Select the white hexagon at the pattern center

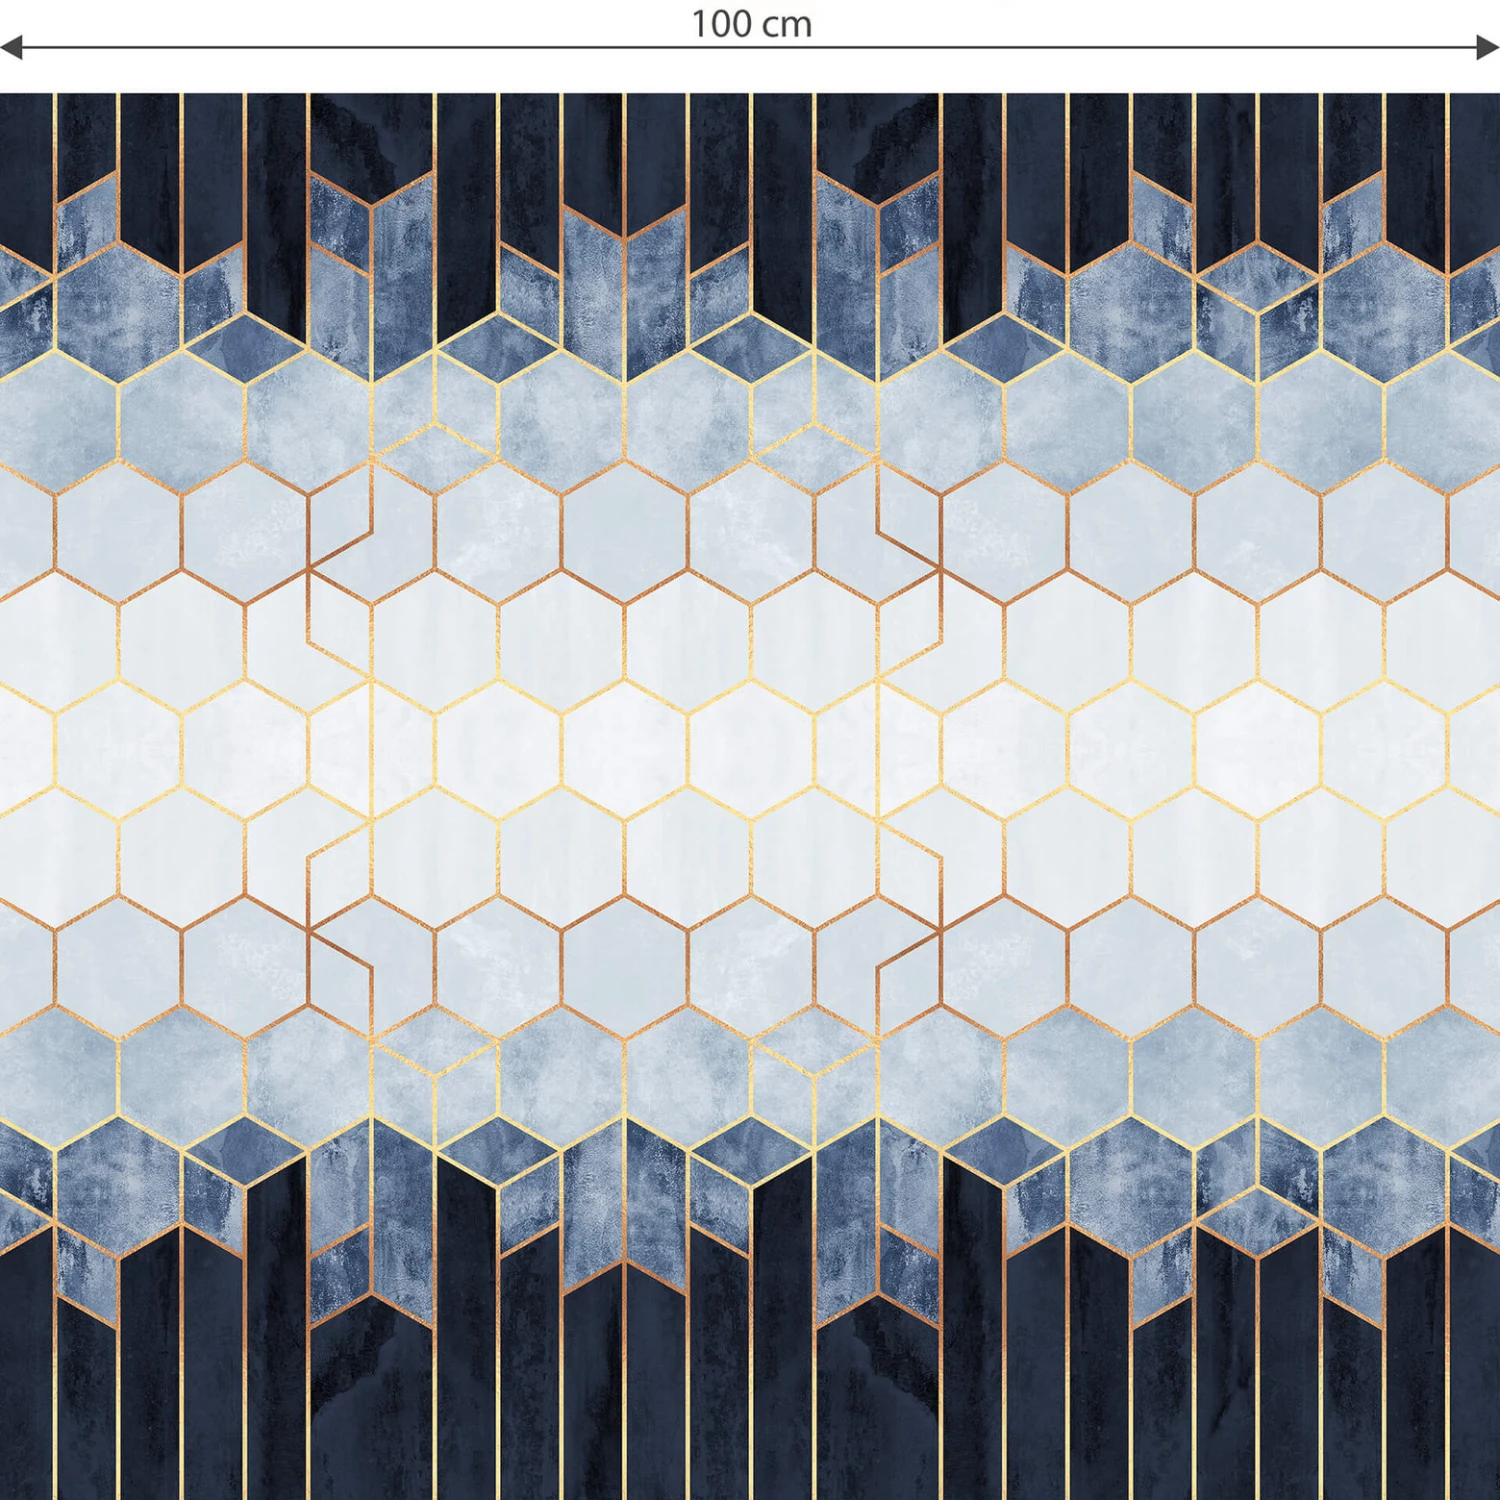click(x=625, y=747)
